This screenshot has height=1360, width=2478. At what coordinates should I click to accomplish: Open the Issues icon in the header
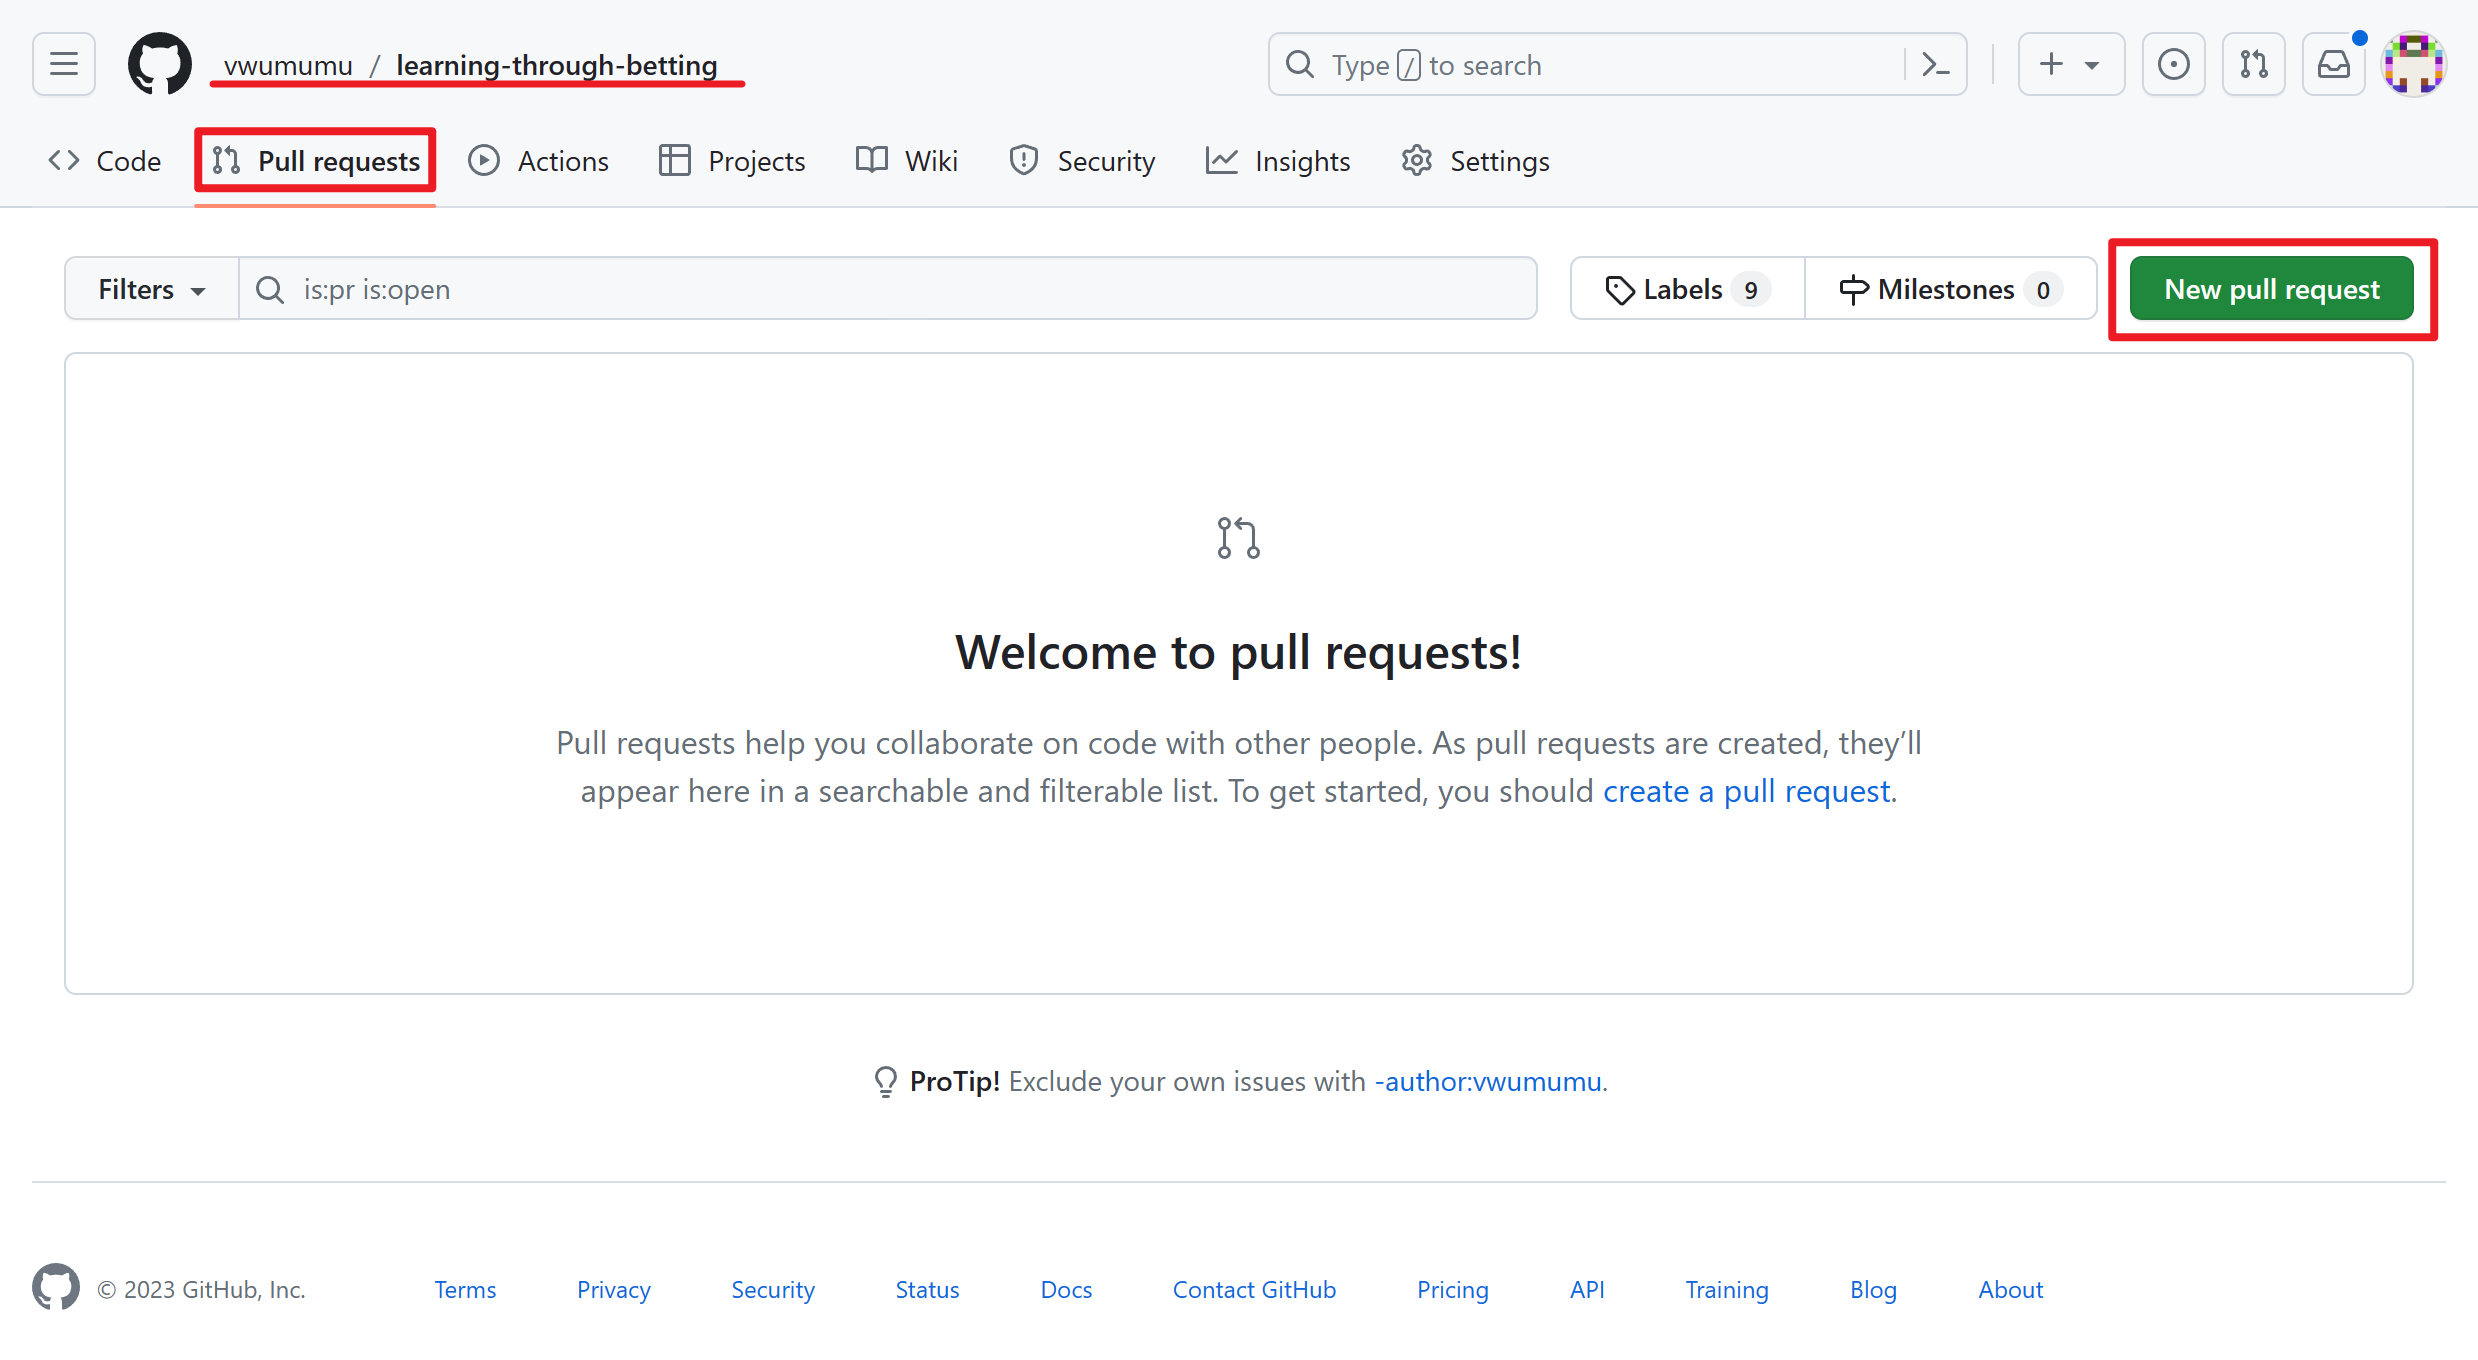pyautogui.click(x=2173, y=65)
